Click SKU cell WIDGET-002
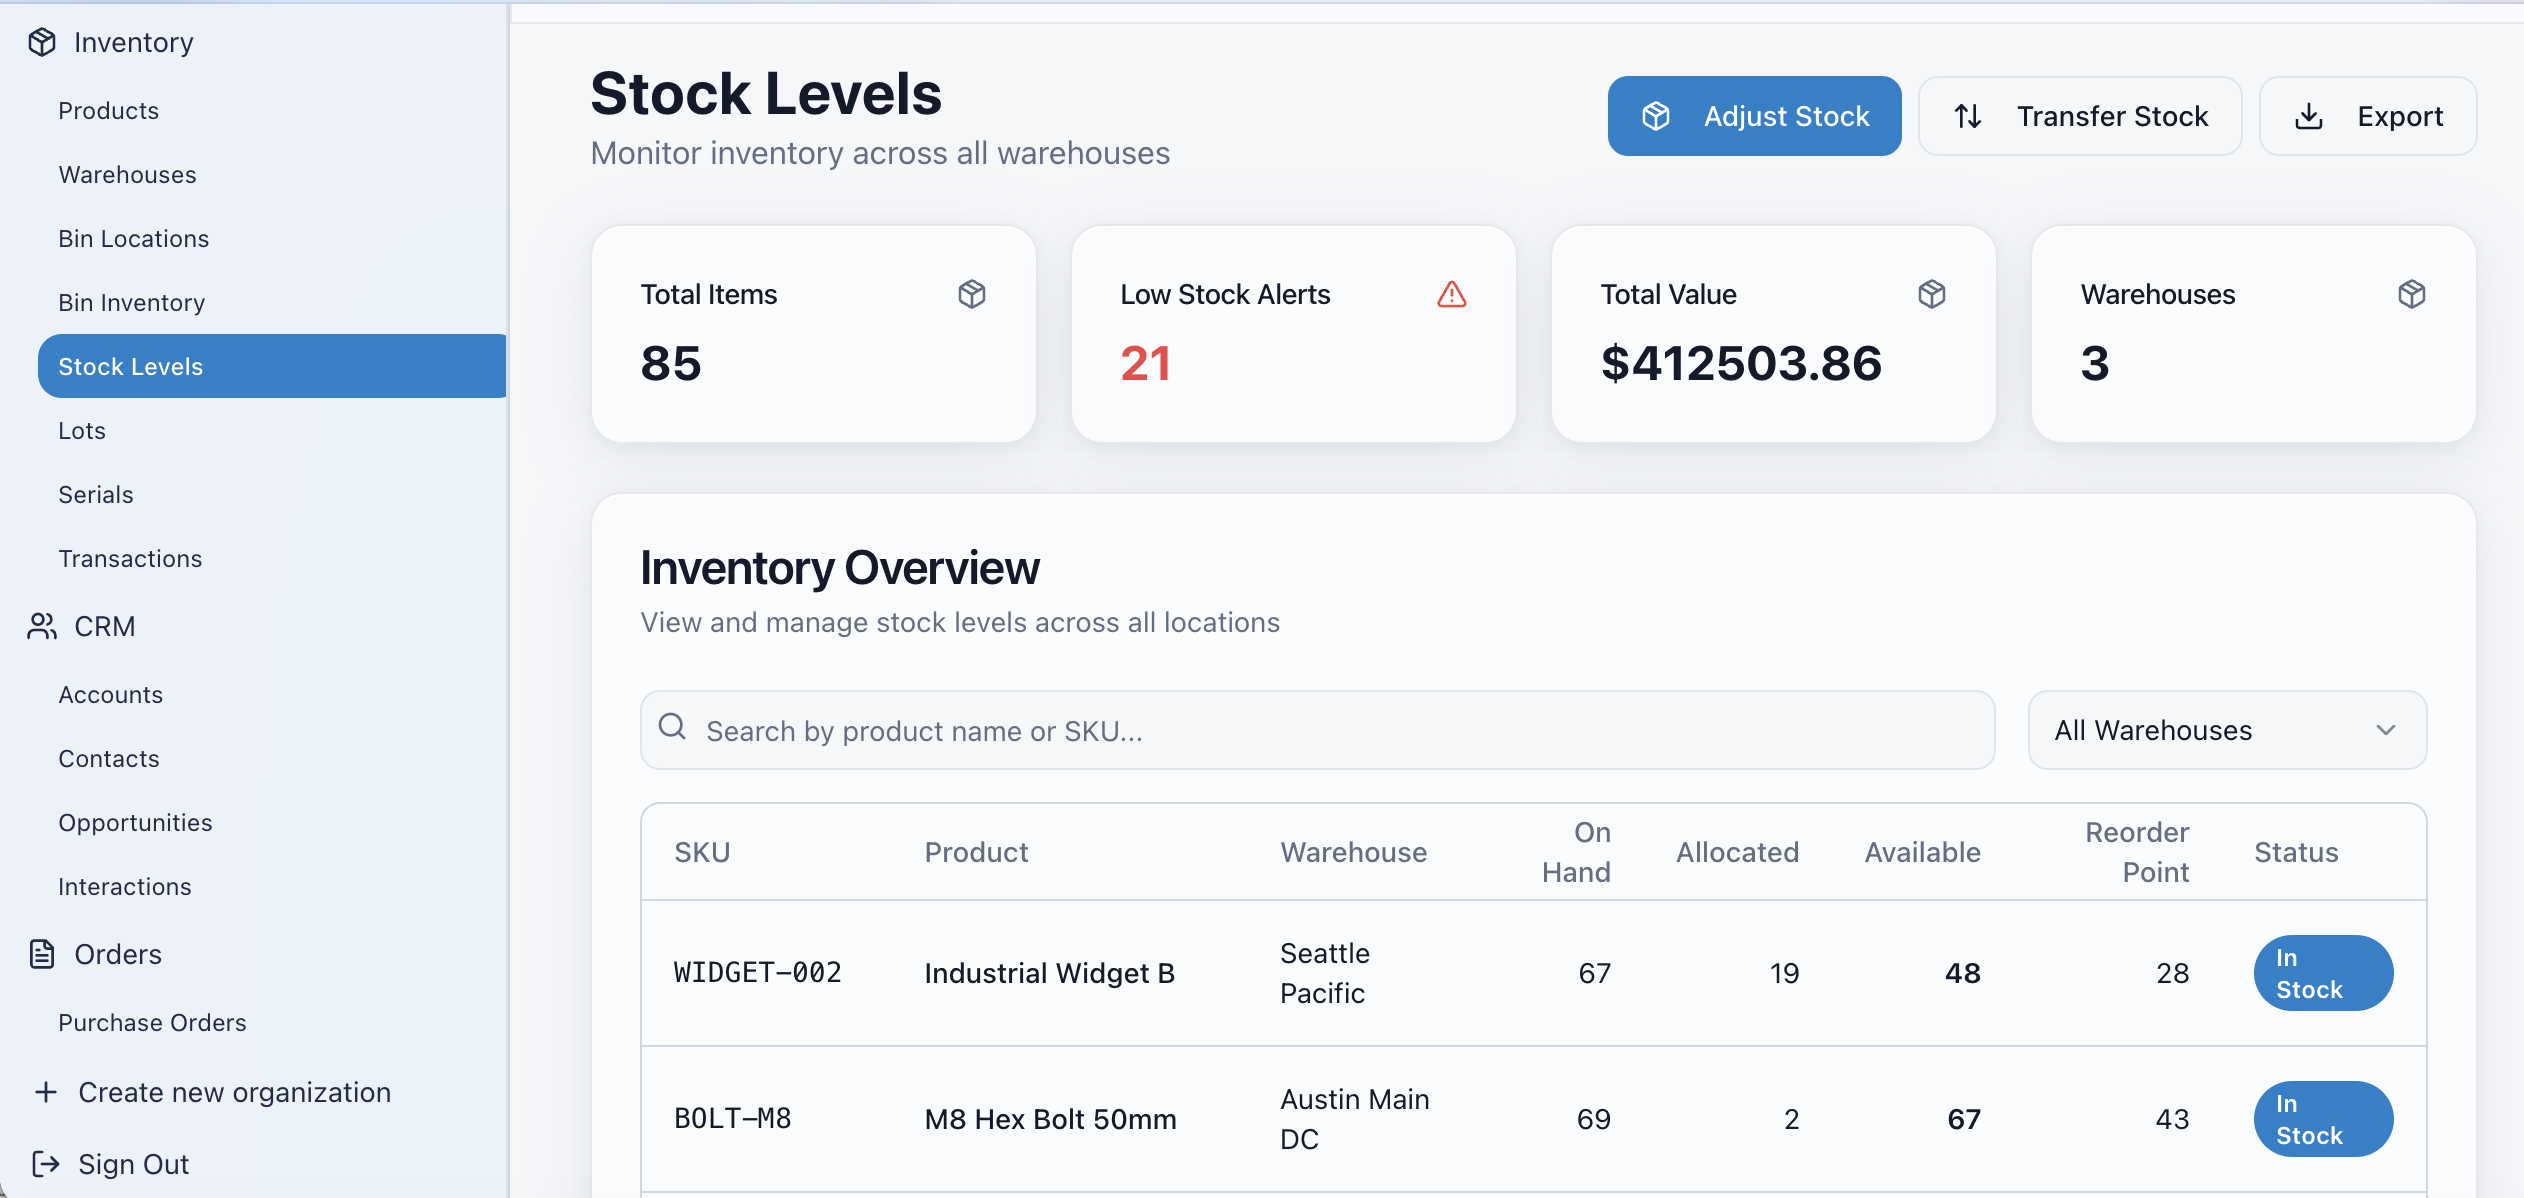The height and width of the screenshot is (1198, 2524). [757, 973]
